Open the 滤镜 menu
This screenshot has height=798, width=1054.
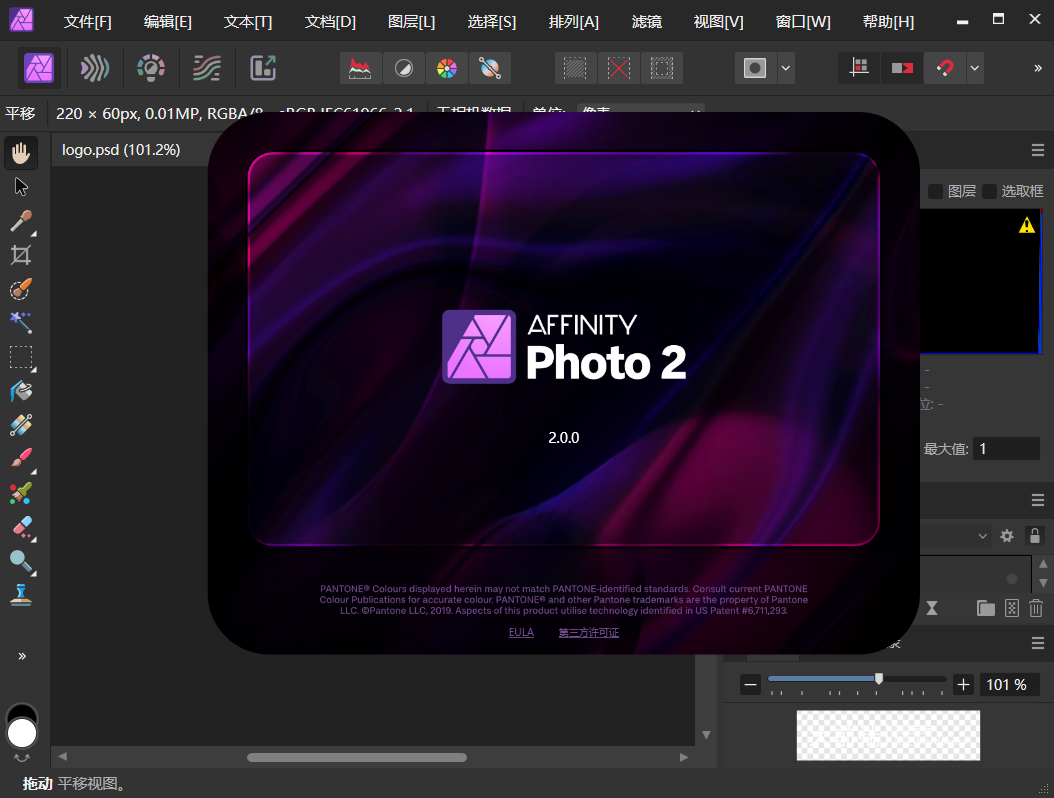647,22
